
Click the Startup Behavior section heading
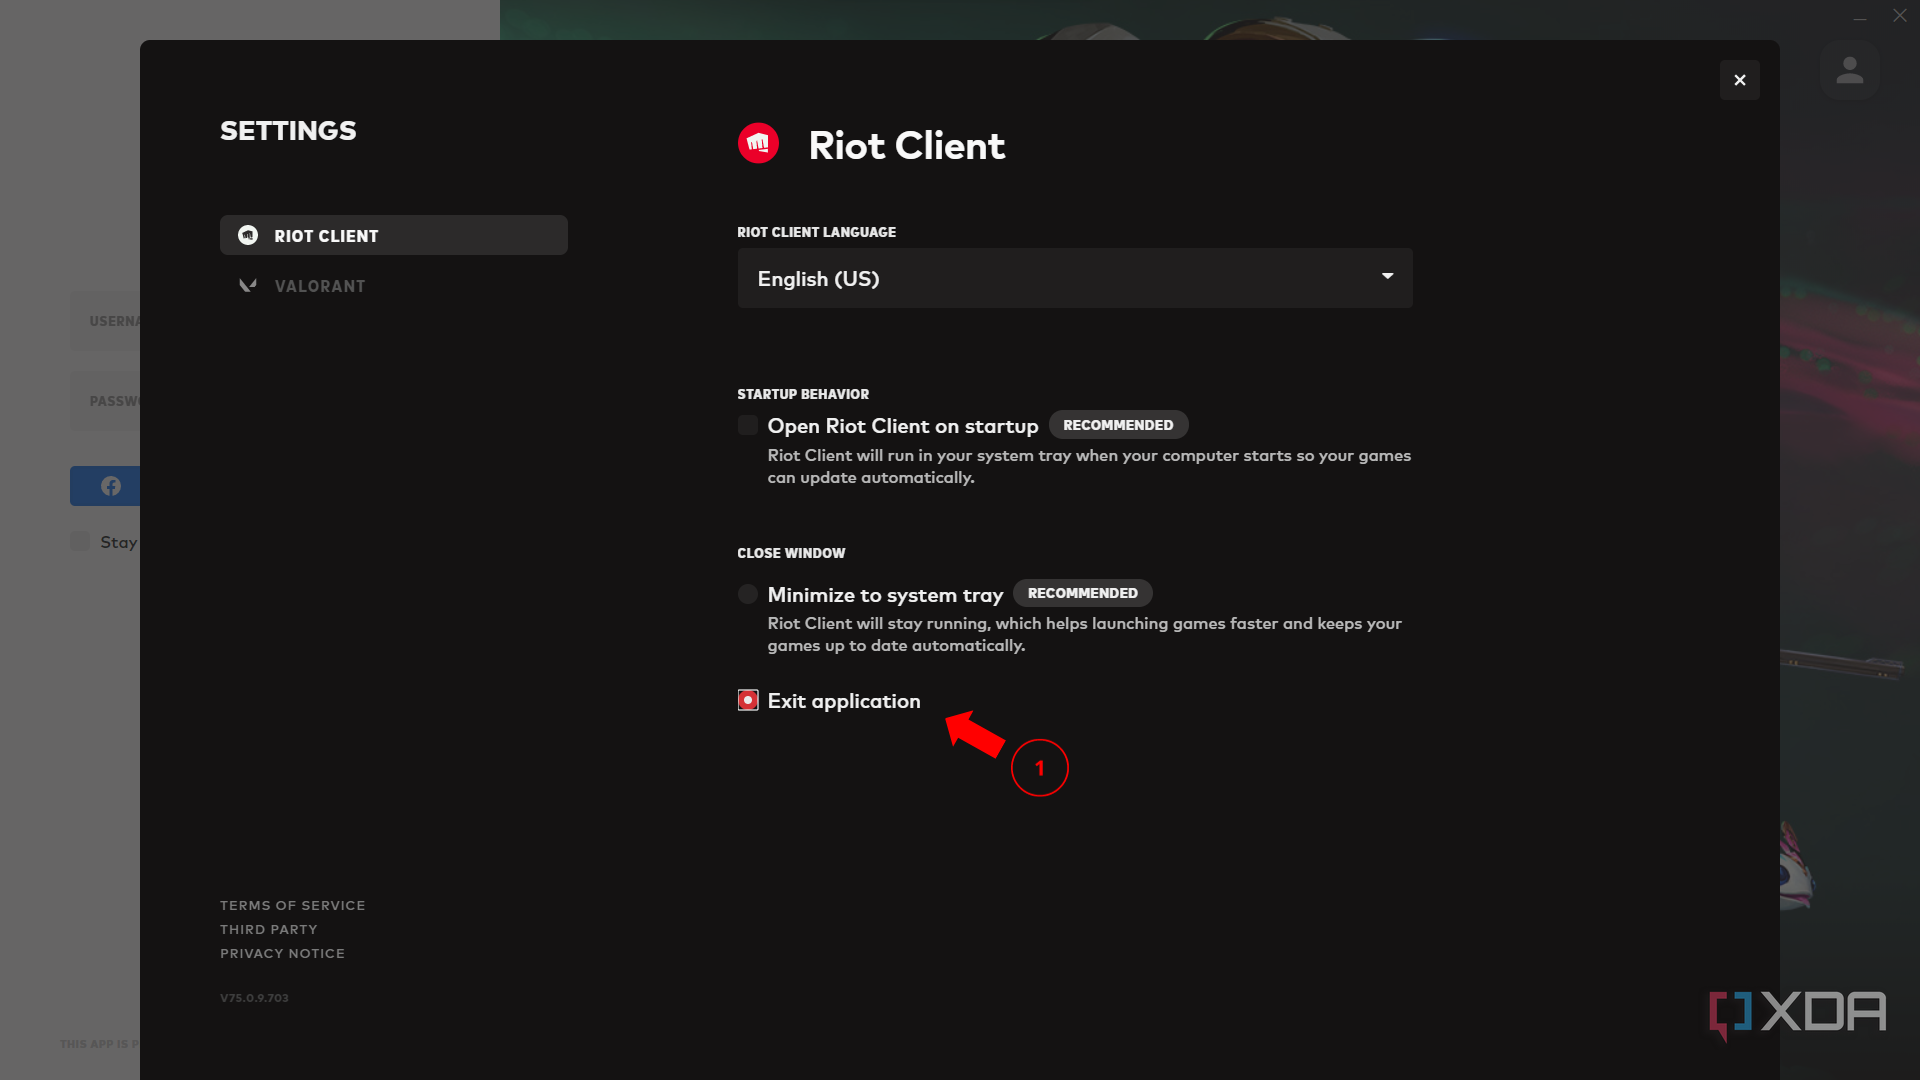click(803, 394)
